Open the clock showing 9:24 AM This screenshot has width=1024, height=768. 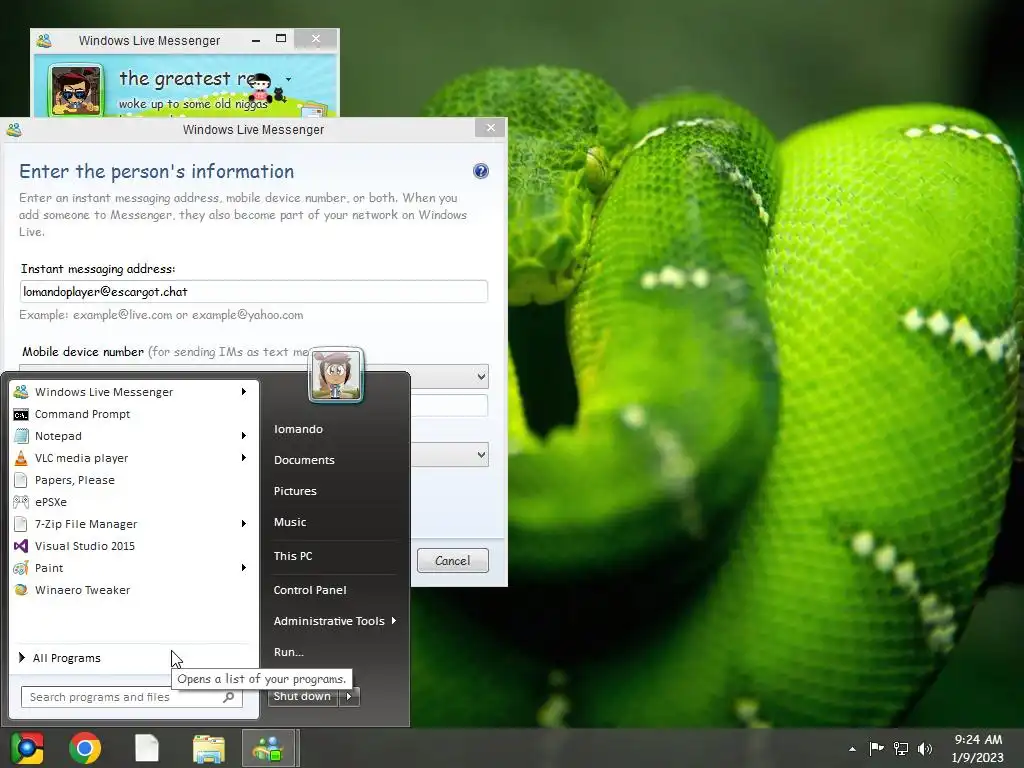pyautogui.click(x=978, y=748)
